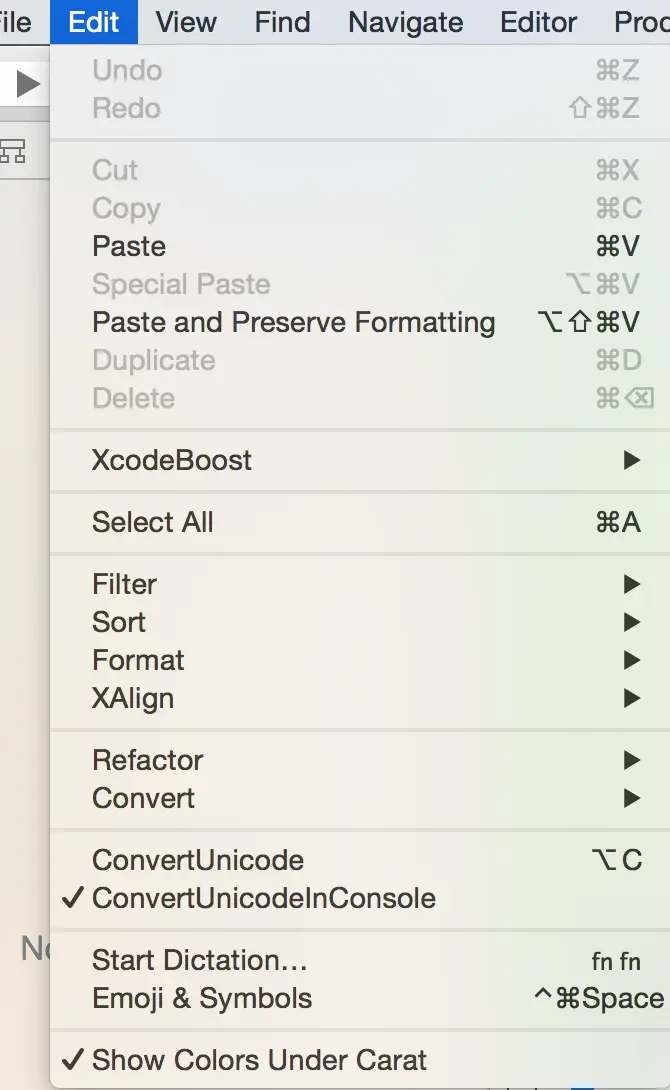Choose Select All menu entry
The width and height of the screenshot is (670, 1090).
(153, 522)
